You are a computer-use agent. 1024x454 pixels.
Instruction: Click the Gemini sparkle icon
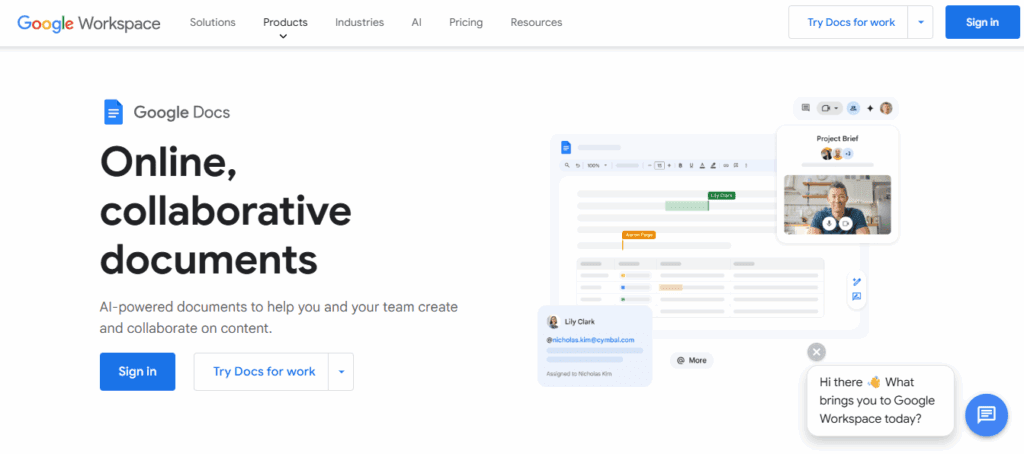point(870,108)
